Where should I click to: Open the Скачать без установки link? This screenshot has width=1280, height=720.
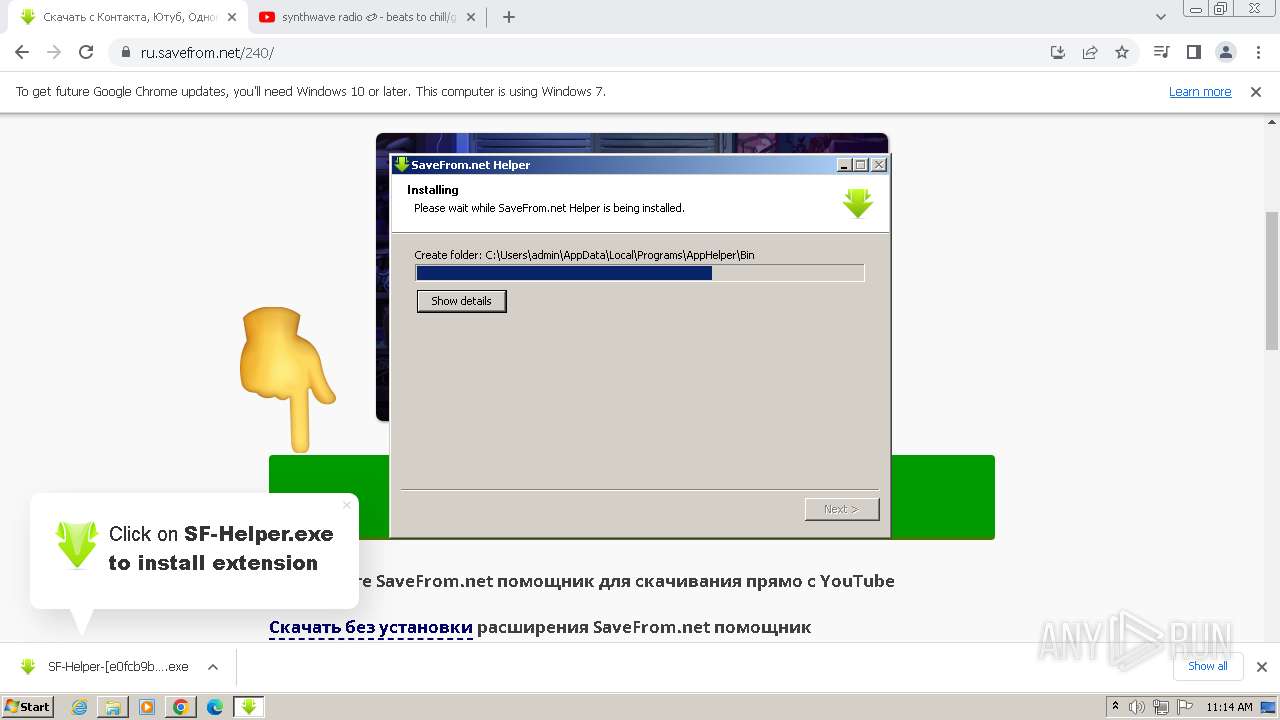point(371,627)
